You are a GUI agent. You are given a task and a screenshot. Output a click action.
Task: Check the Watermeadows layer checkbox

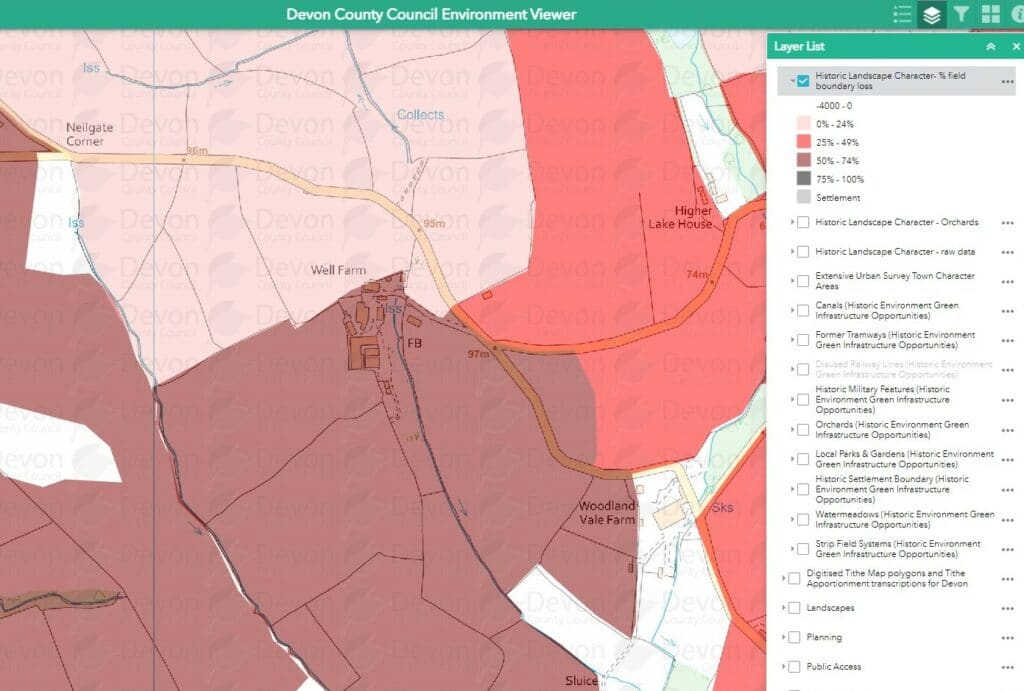(x=803, y=519)
